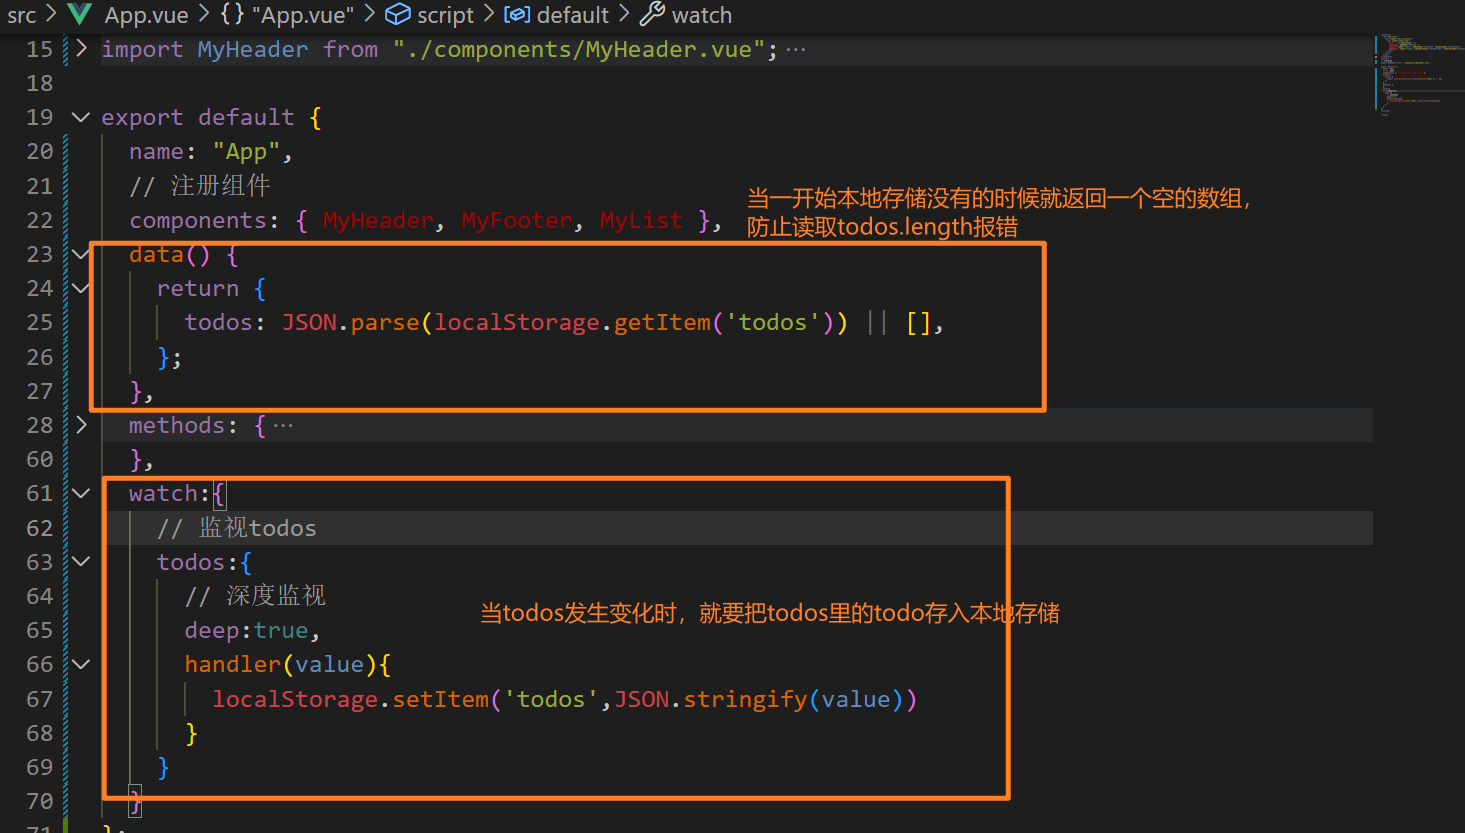This screenshot has width=1465, height=833.
Task: Click MyFooter in the components line
Action: [x=517, y=220]
